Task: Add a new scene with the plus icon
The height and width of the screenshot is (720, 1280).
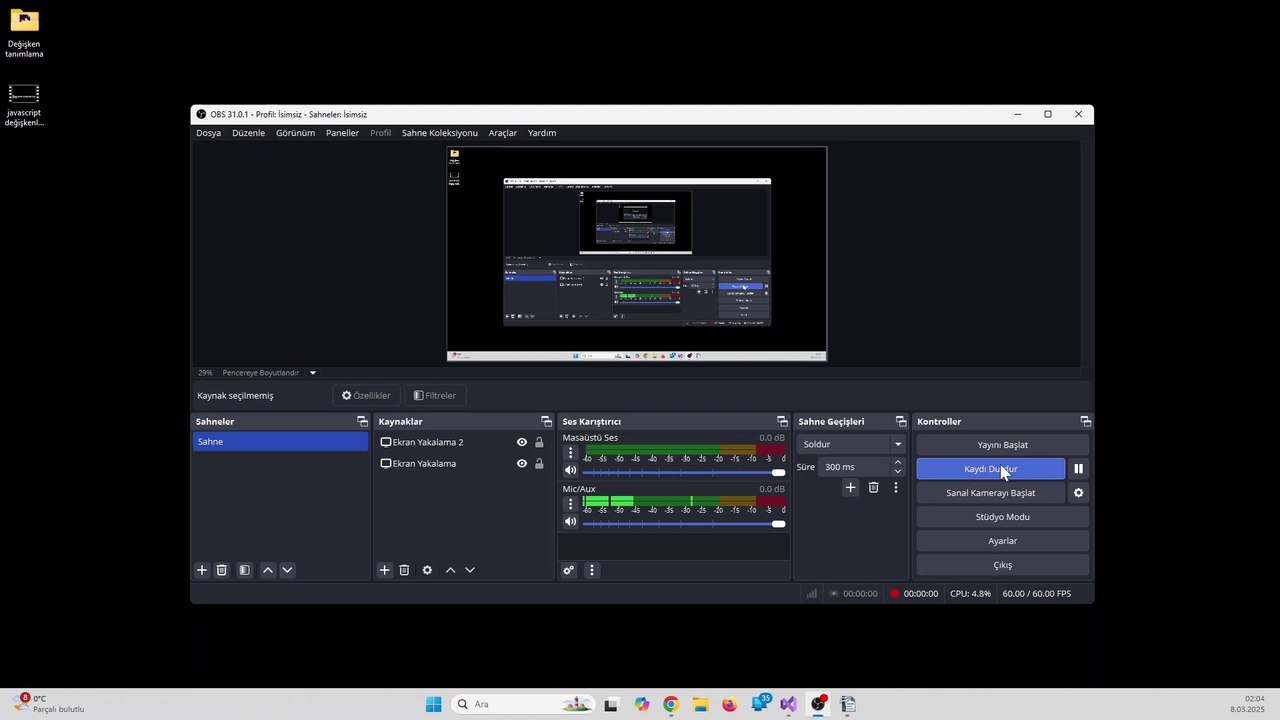Action: [201, 570]
